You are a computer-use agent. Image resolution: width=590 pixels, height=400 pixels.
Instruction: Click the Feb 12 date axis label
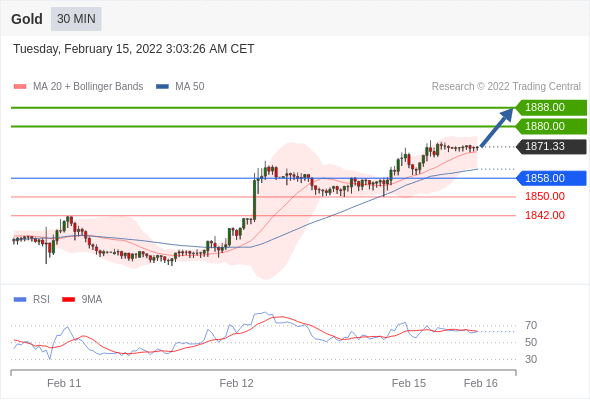point(236,383)
